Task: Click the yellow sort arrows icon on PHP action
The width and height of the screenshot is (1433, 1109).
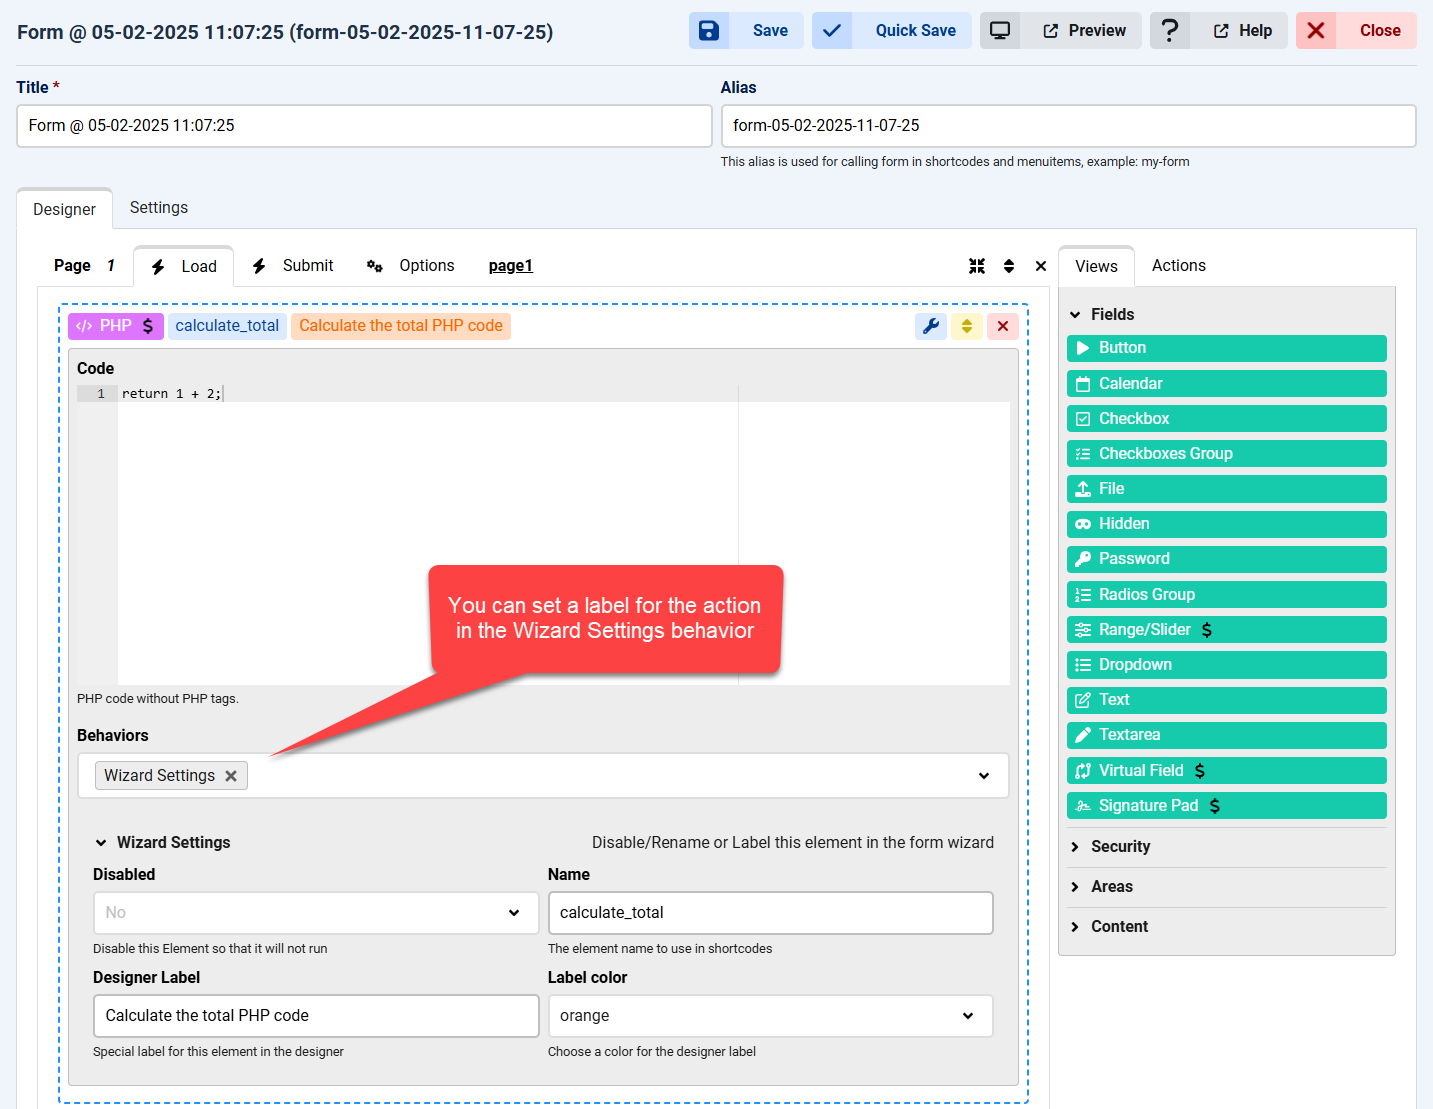Action: pos(967,326)
